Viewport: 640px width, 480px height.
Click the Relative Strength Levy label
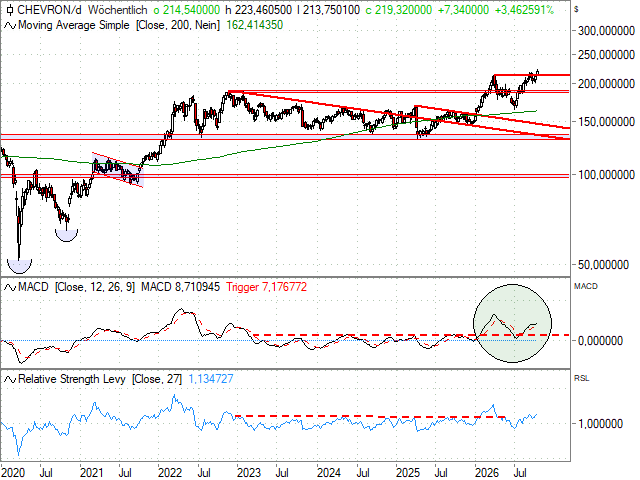coord(72,379)
